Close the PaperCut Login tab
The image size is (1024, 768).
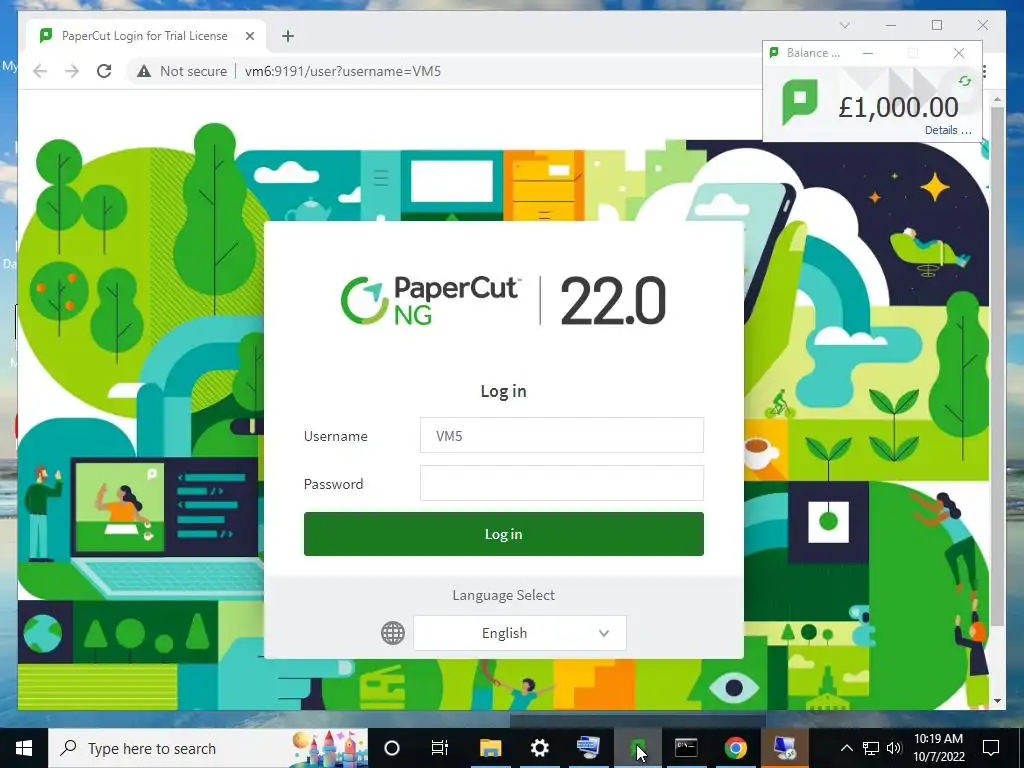pos(249,36)
